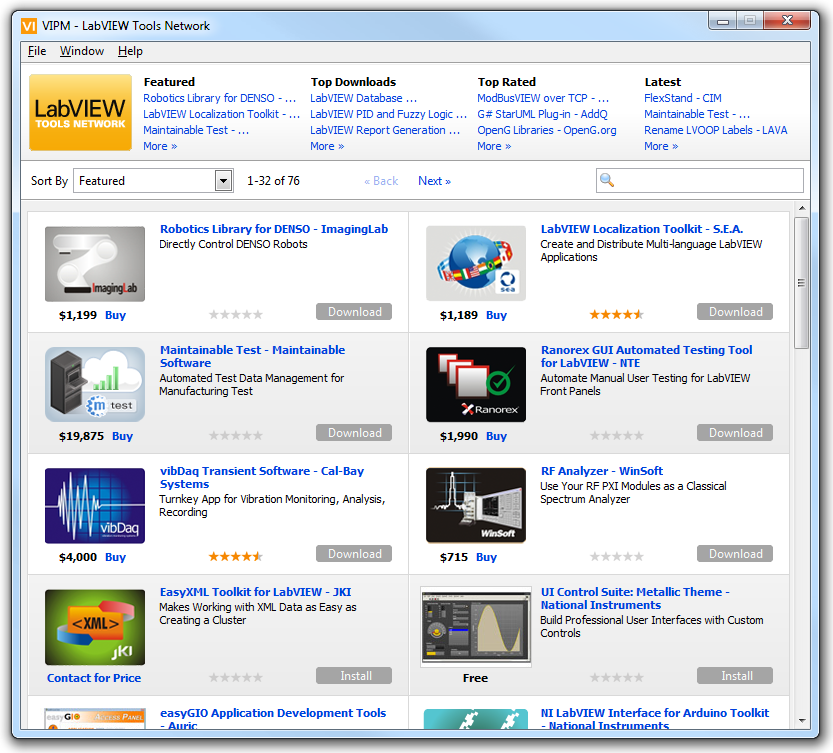The width and height of the screenshot is (833, 753).
Task: Rate the LabVIEW Localization Toolkit stars
Action: click(616, 314)
